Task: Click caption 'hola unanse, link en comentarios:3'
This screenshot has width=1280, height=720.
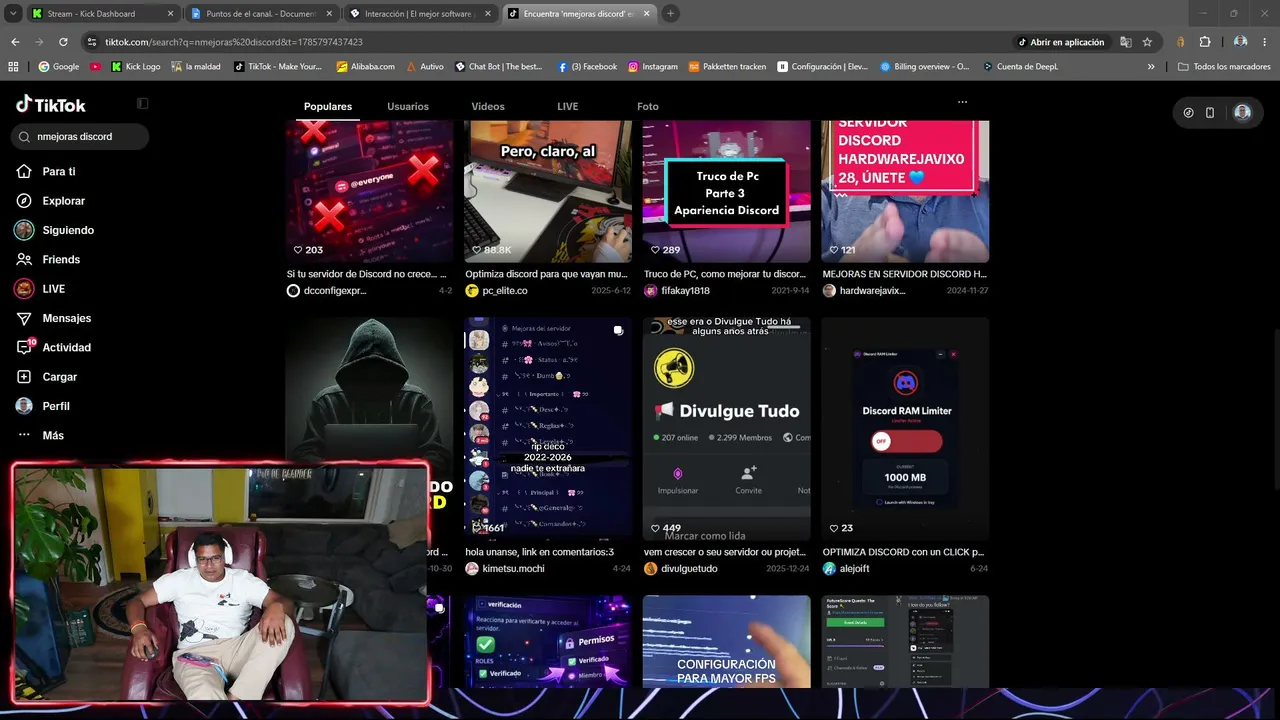Action: [x=539, y=552]
